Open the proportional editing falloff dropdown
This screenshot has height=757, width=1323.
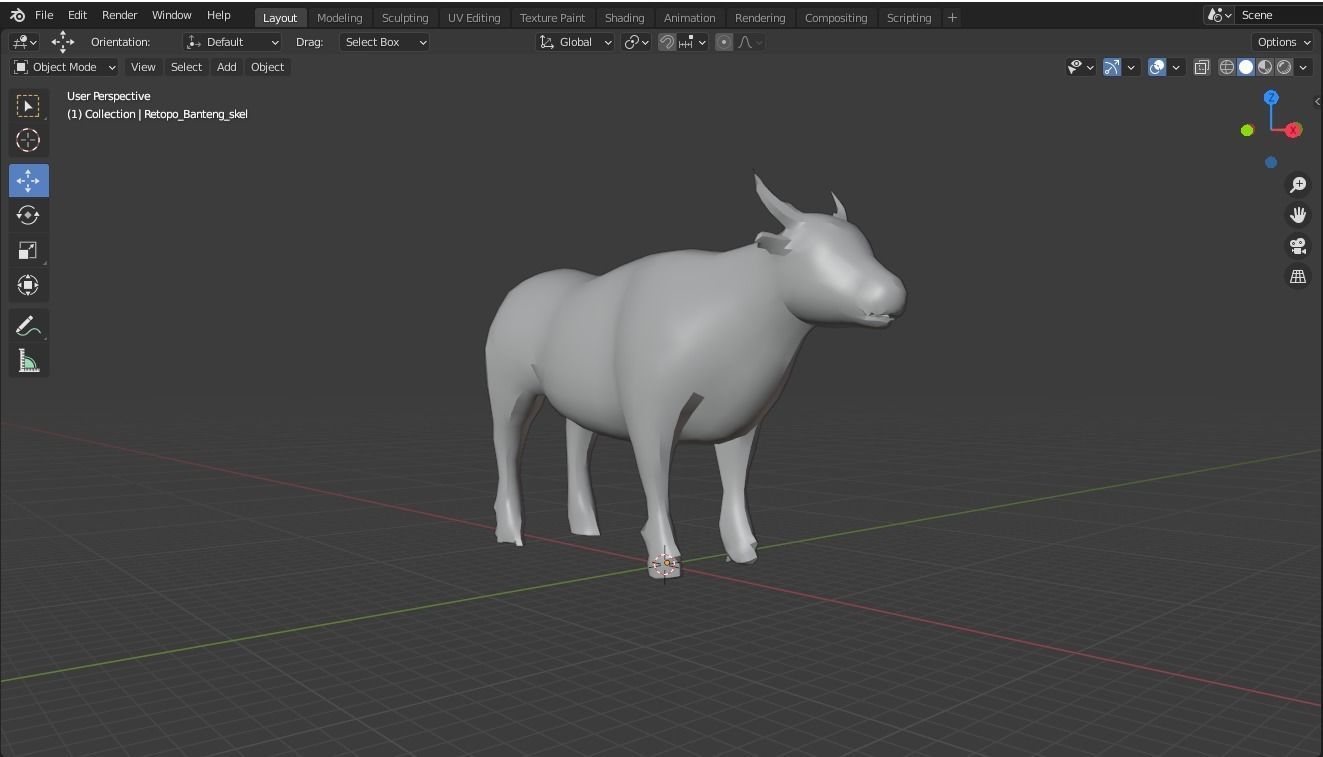751,42
